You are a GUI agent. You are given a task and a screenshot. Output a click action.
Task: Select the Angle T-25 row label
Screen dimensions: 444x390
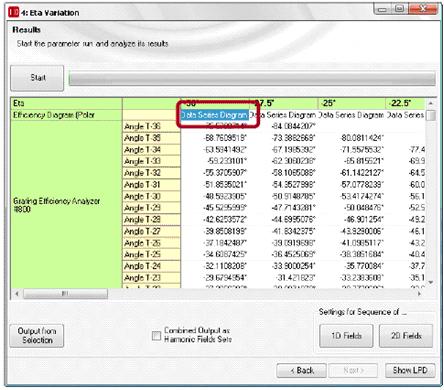pyautogui.click(x=151, y=255)
